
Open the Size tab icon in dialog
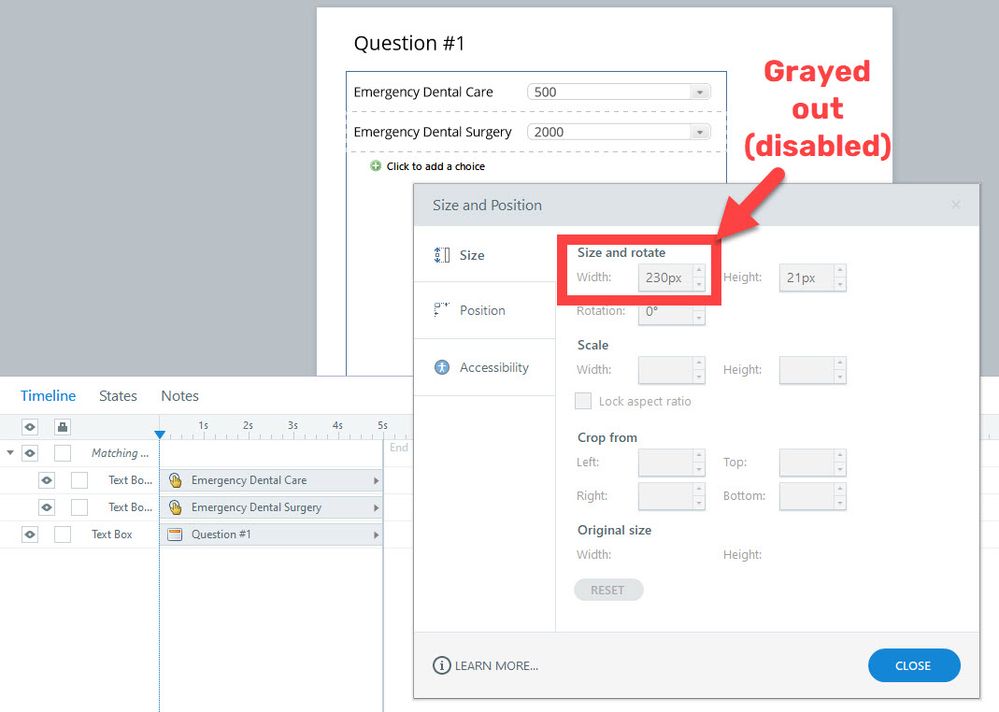click(x=442, y=255)
